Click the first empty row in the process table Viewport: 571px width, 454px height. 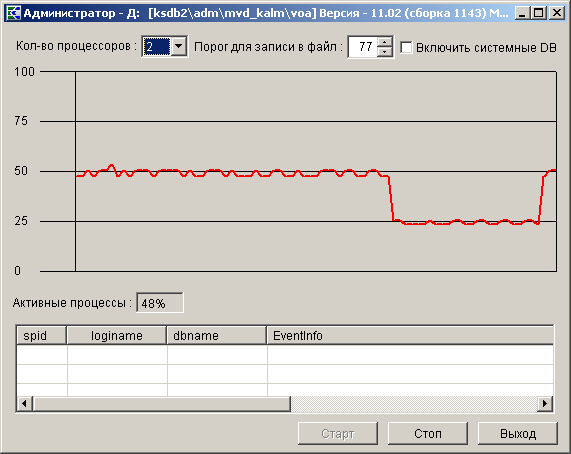[285, 355]
